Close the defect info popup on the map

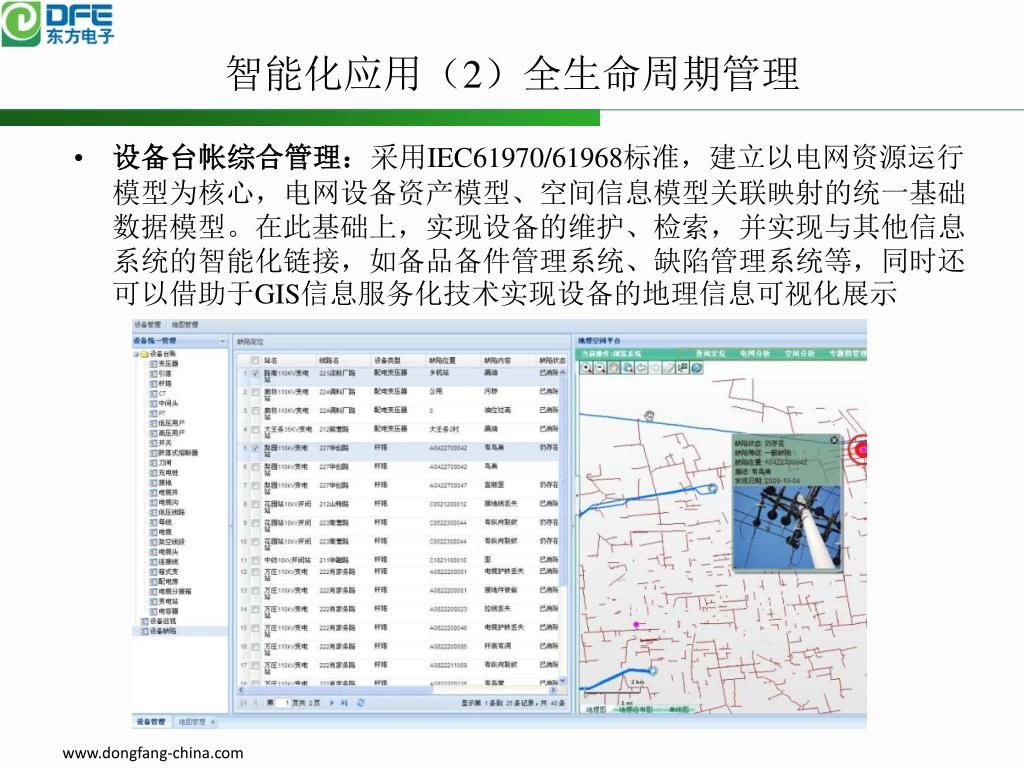tap(834, 440)
